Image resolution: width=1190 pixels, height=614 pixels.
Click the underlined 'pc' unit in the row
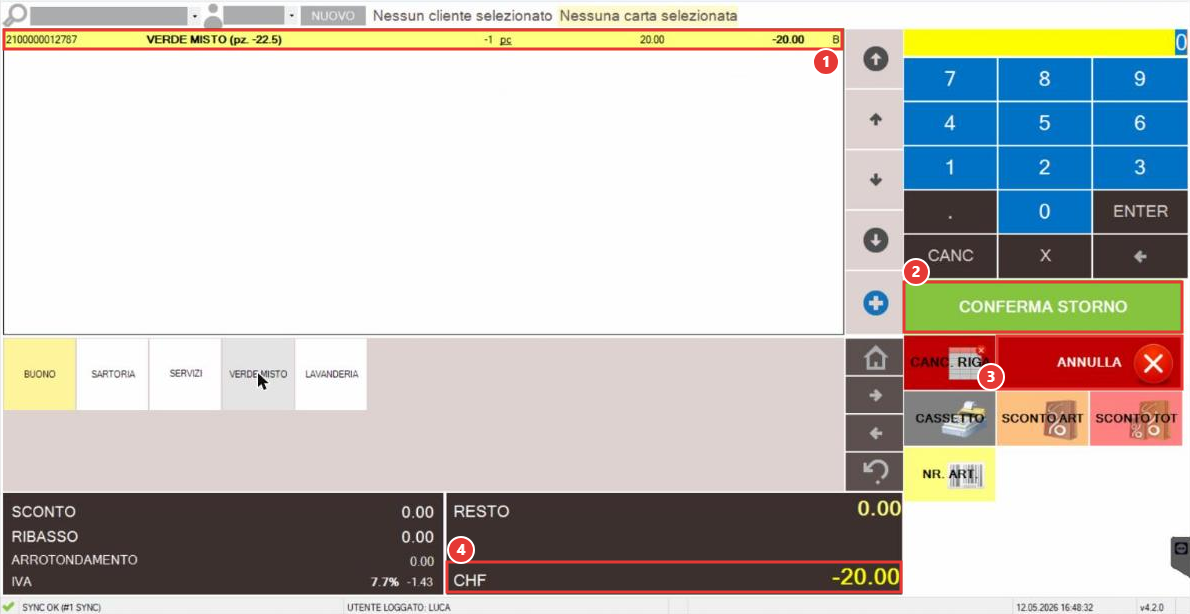tap(505, 39)
